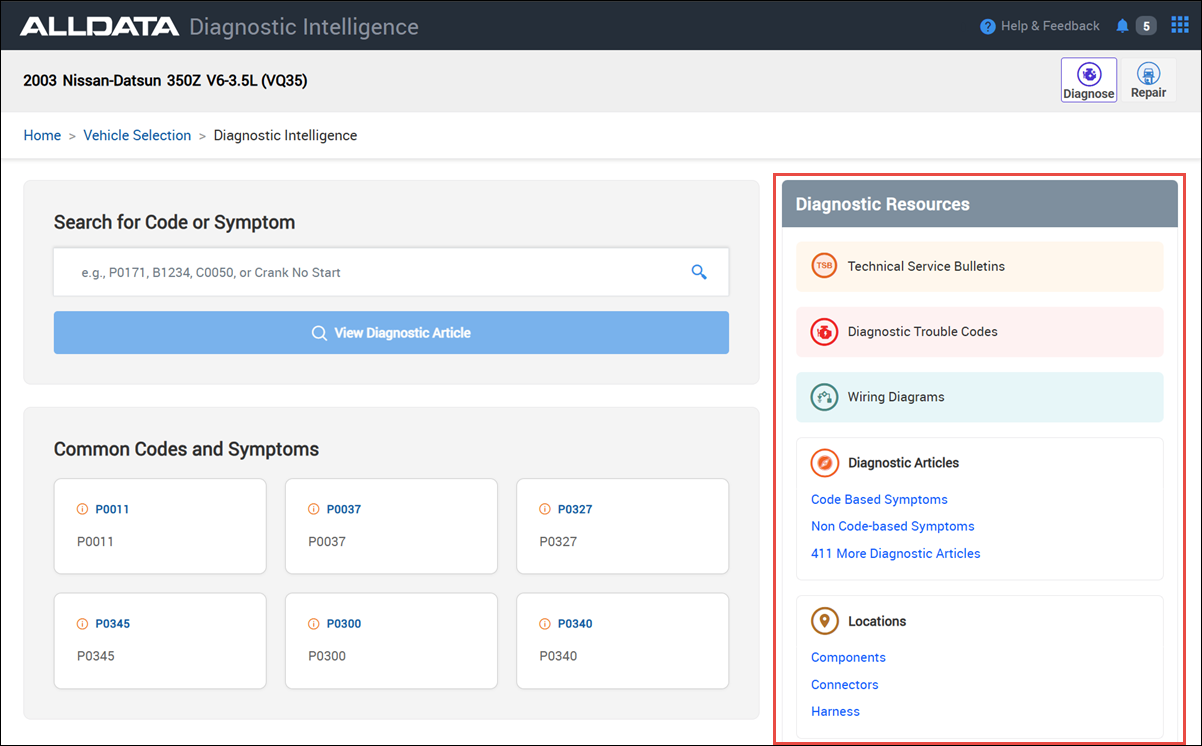Viewport: 1202px width, 746px height.
Task: Open the apps grid in the top bar
Action: pos(1179,24)
